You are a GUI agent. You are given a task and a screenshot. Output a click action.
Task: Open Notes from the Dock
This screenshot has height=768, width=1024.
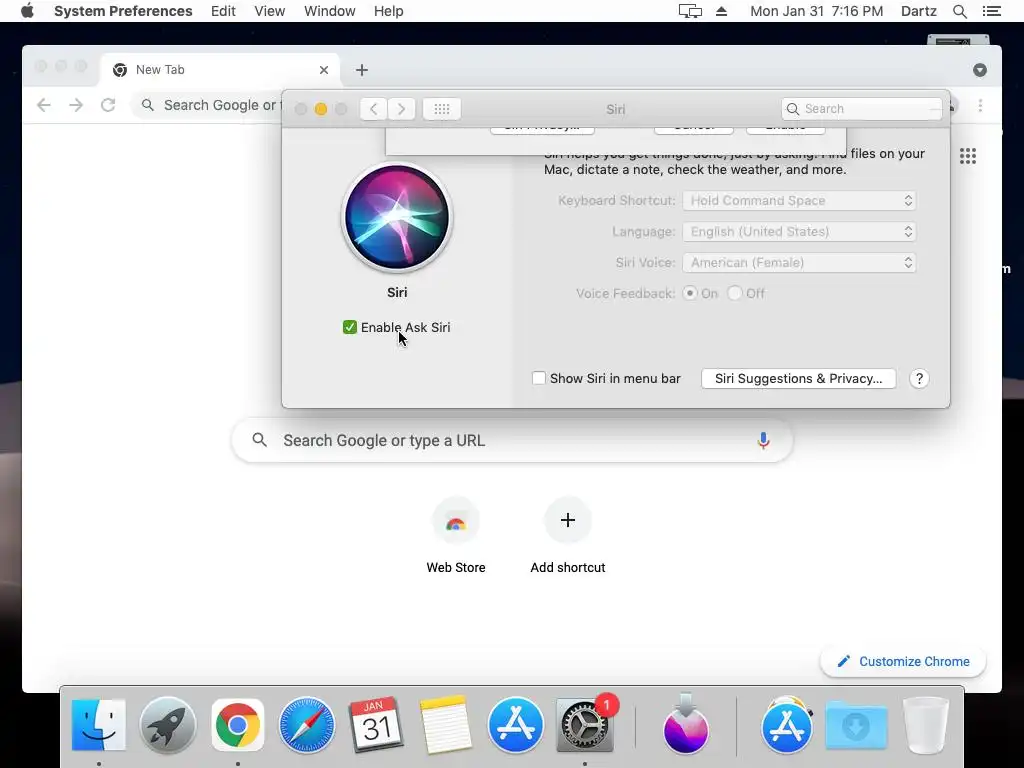tap(445, 725)
